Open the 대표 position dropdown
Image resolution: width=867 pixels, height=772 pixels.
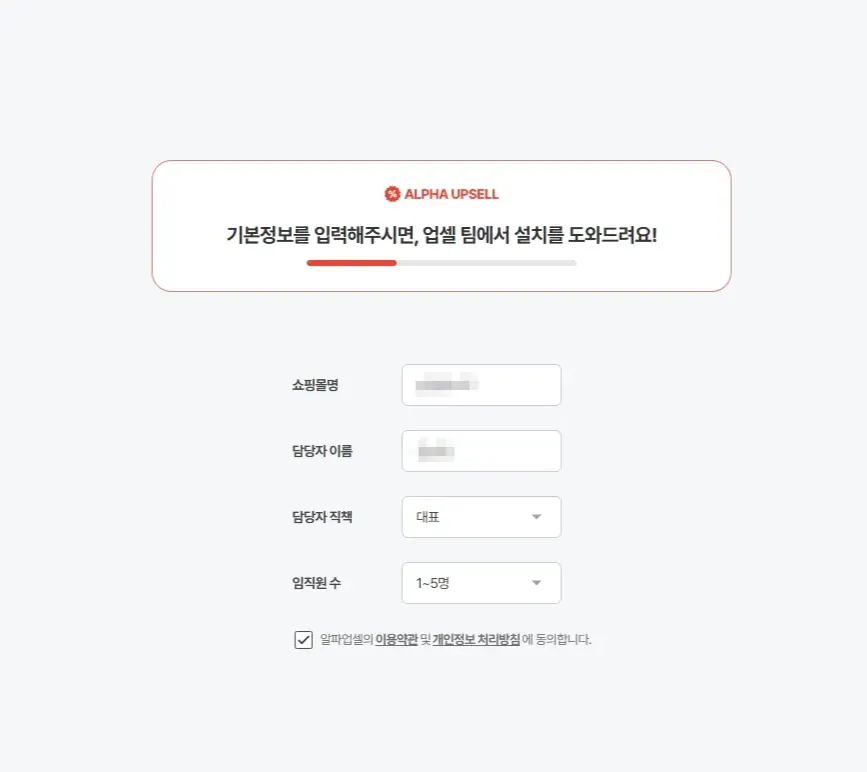coord(482,517)
